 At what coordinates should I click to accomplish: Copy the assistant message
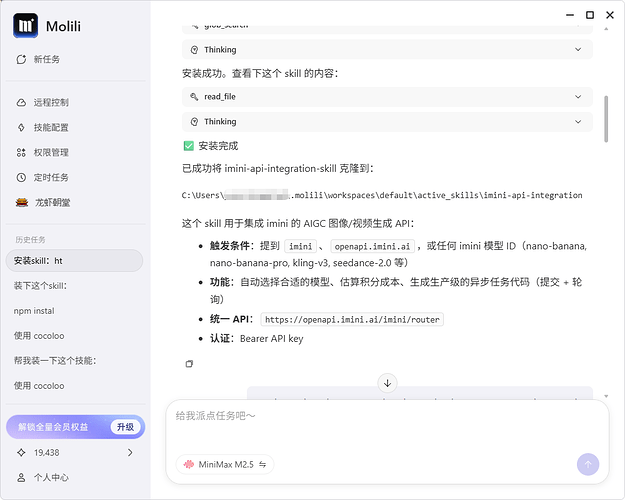point(189,364)
